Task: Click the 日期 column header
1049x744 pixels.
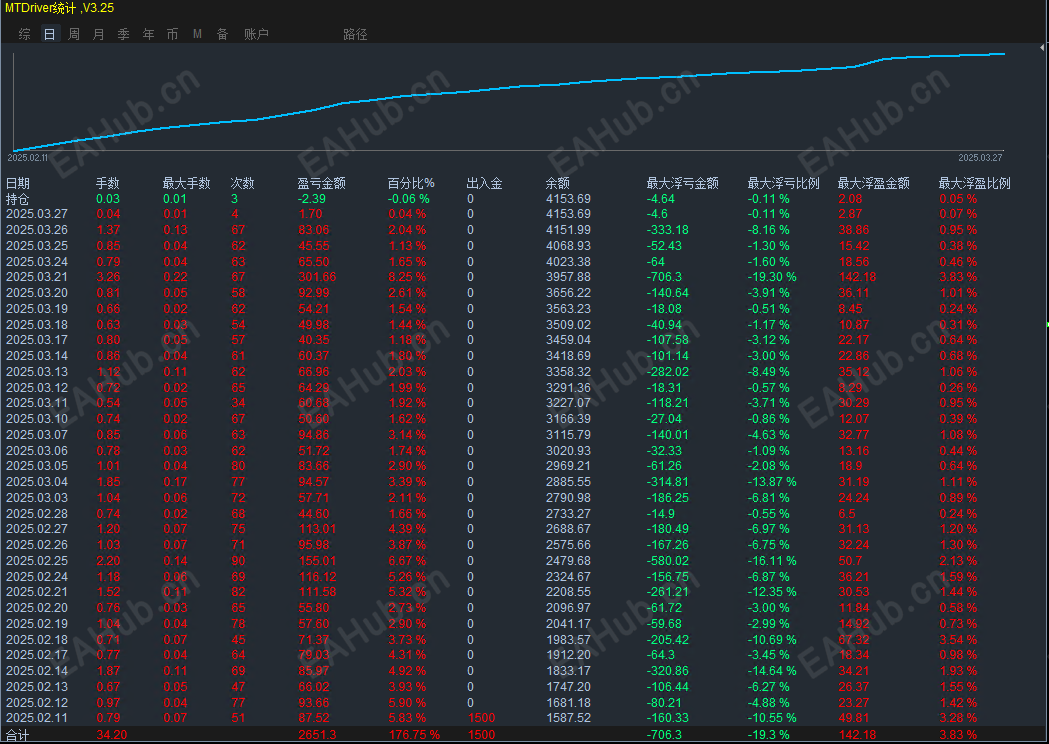Action: tap(18, 183)
